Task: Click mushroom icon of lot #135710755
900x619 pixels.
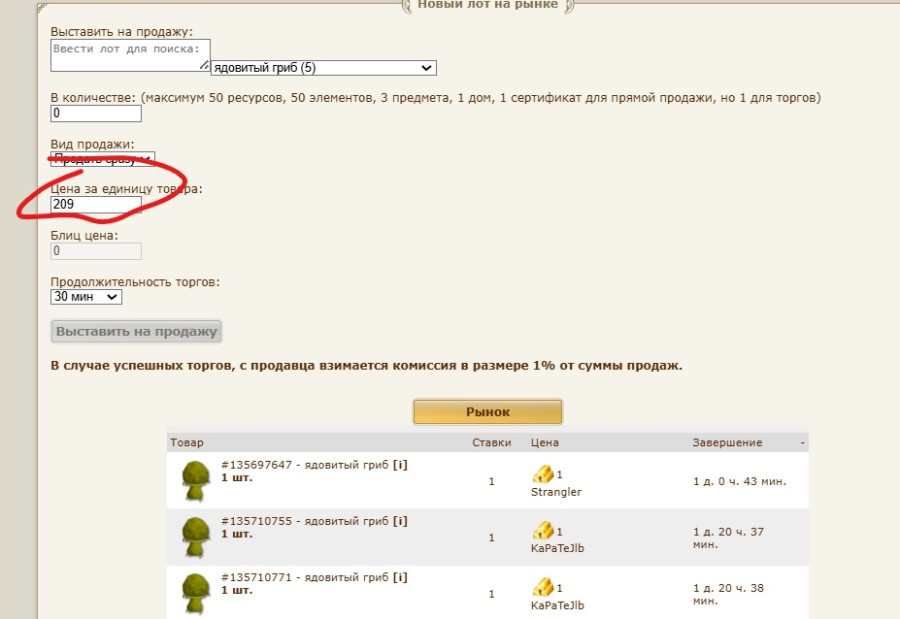Action: click(x=194, y=537)
